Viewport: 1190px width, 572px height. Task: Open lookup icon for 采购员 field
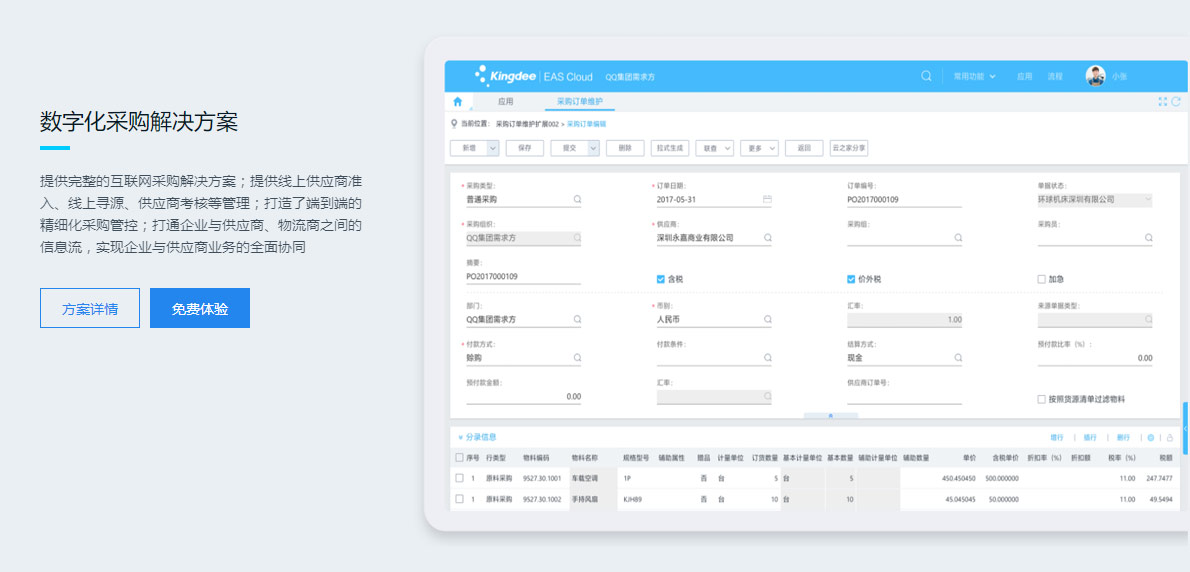pyautogui.click(x=1148, y=238)
